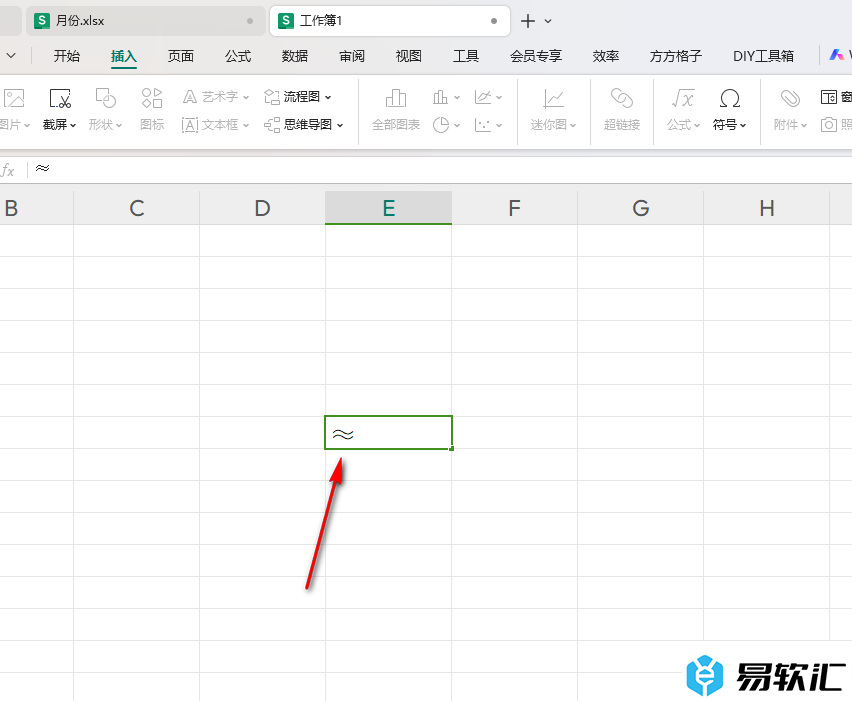This screenshot has width=852, height=701.
Task: Select the 插入 ribbon tab
Action: coord(124,56)
